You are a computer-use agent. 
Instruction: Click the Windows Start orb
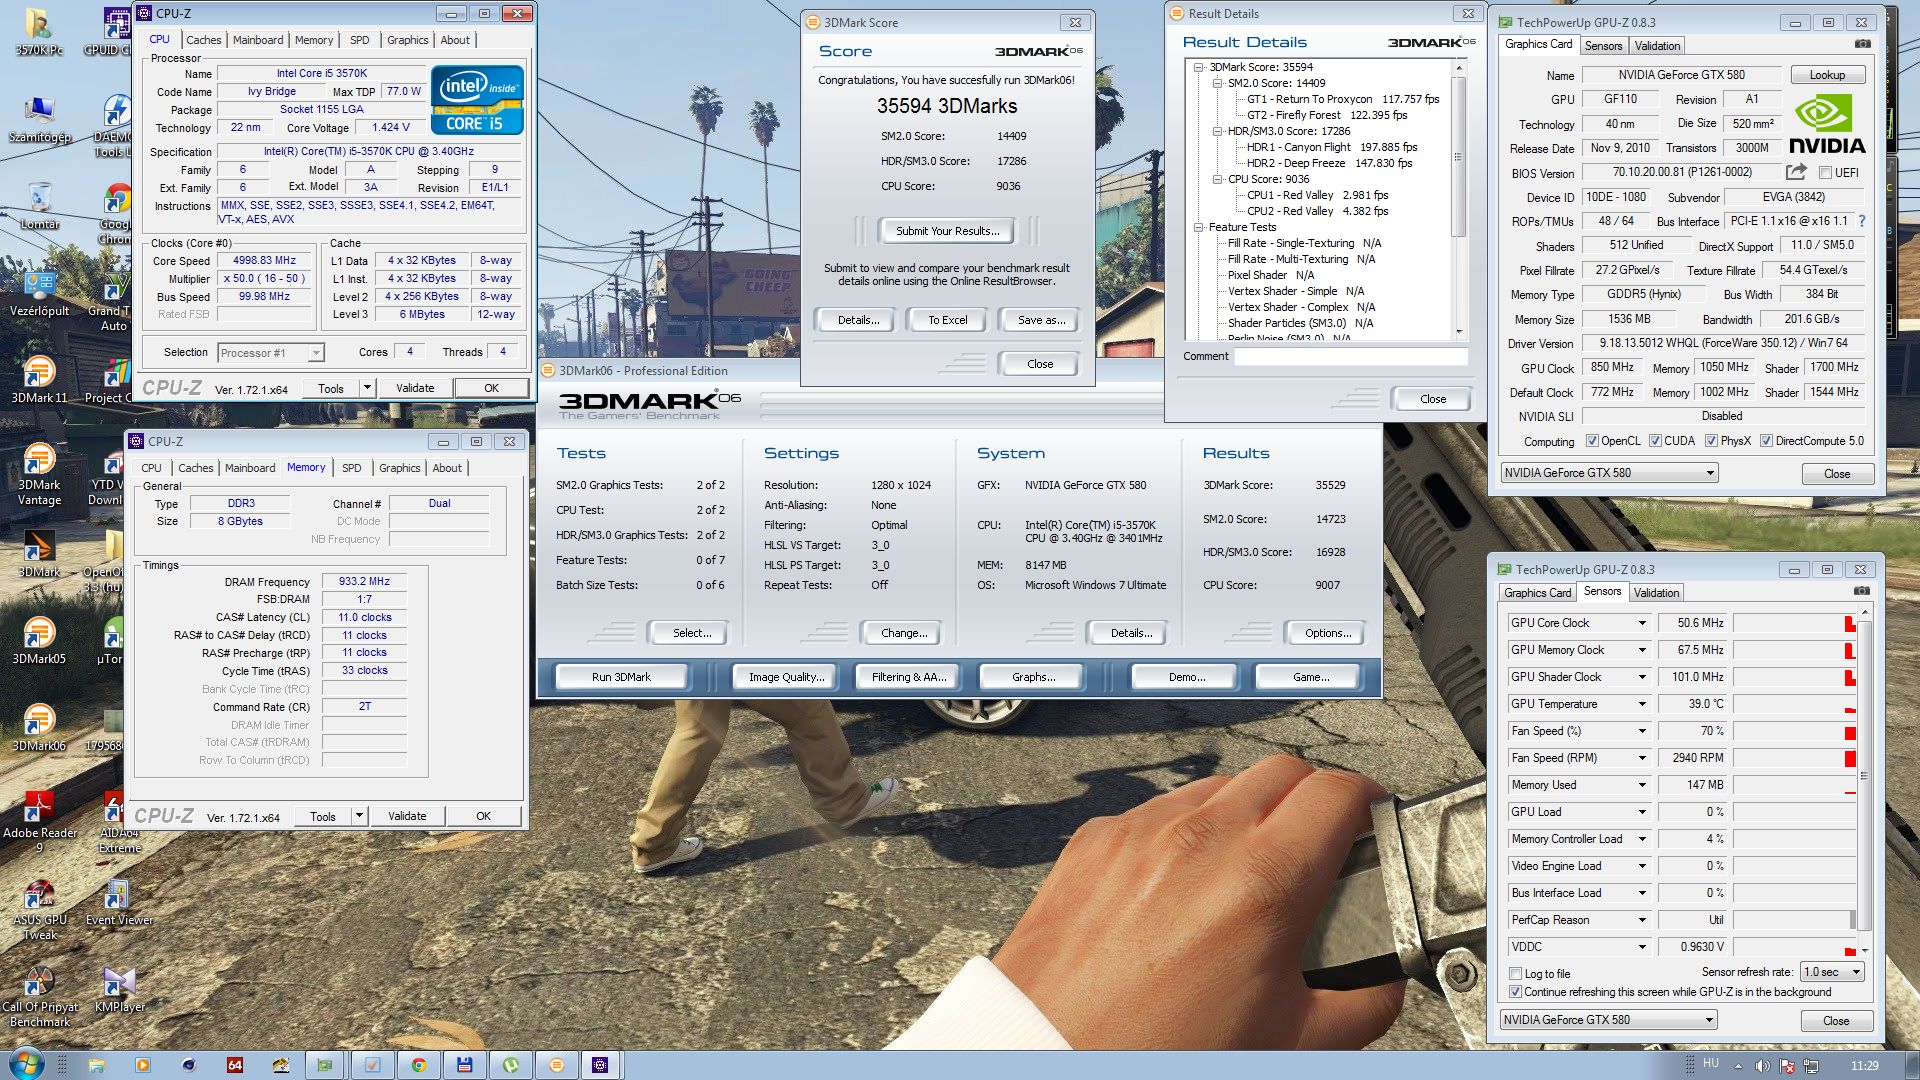coord(27,1064)
